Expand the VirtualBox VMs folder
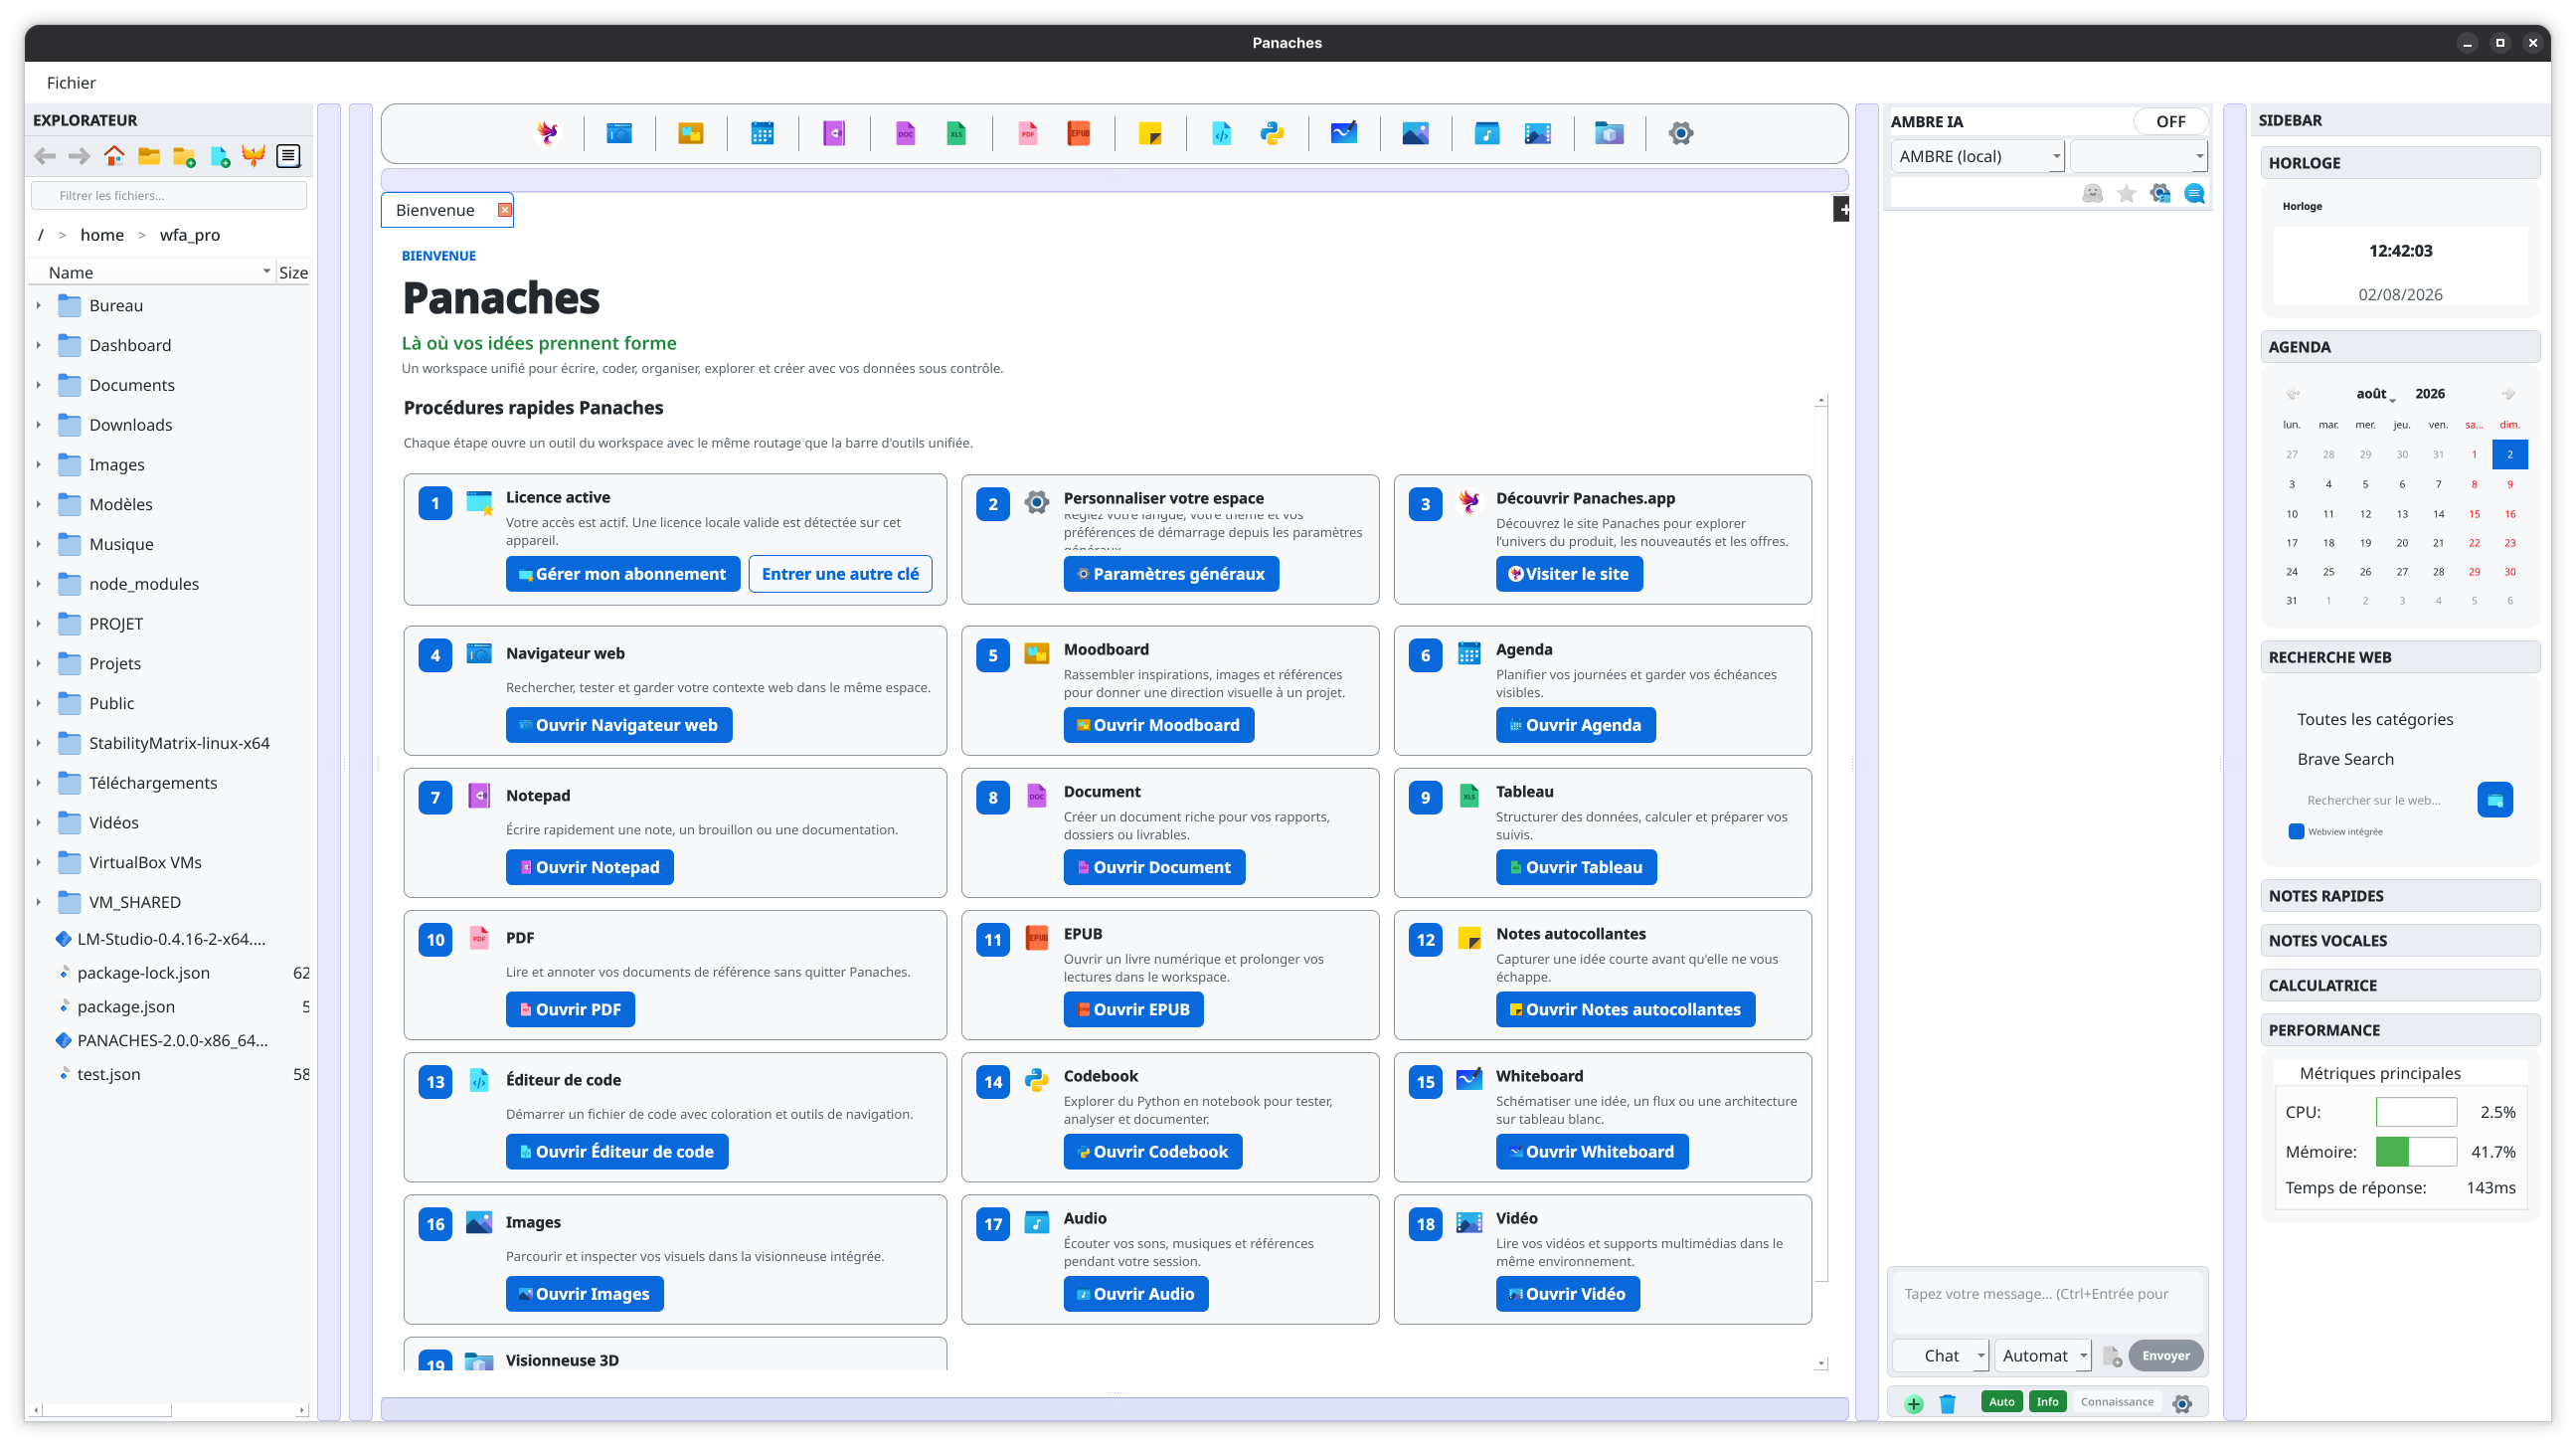This screenshot has width=2576, height=1446. [x=39, y=862]
